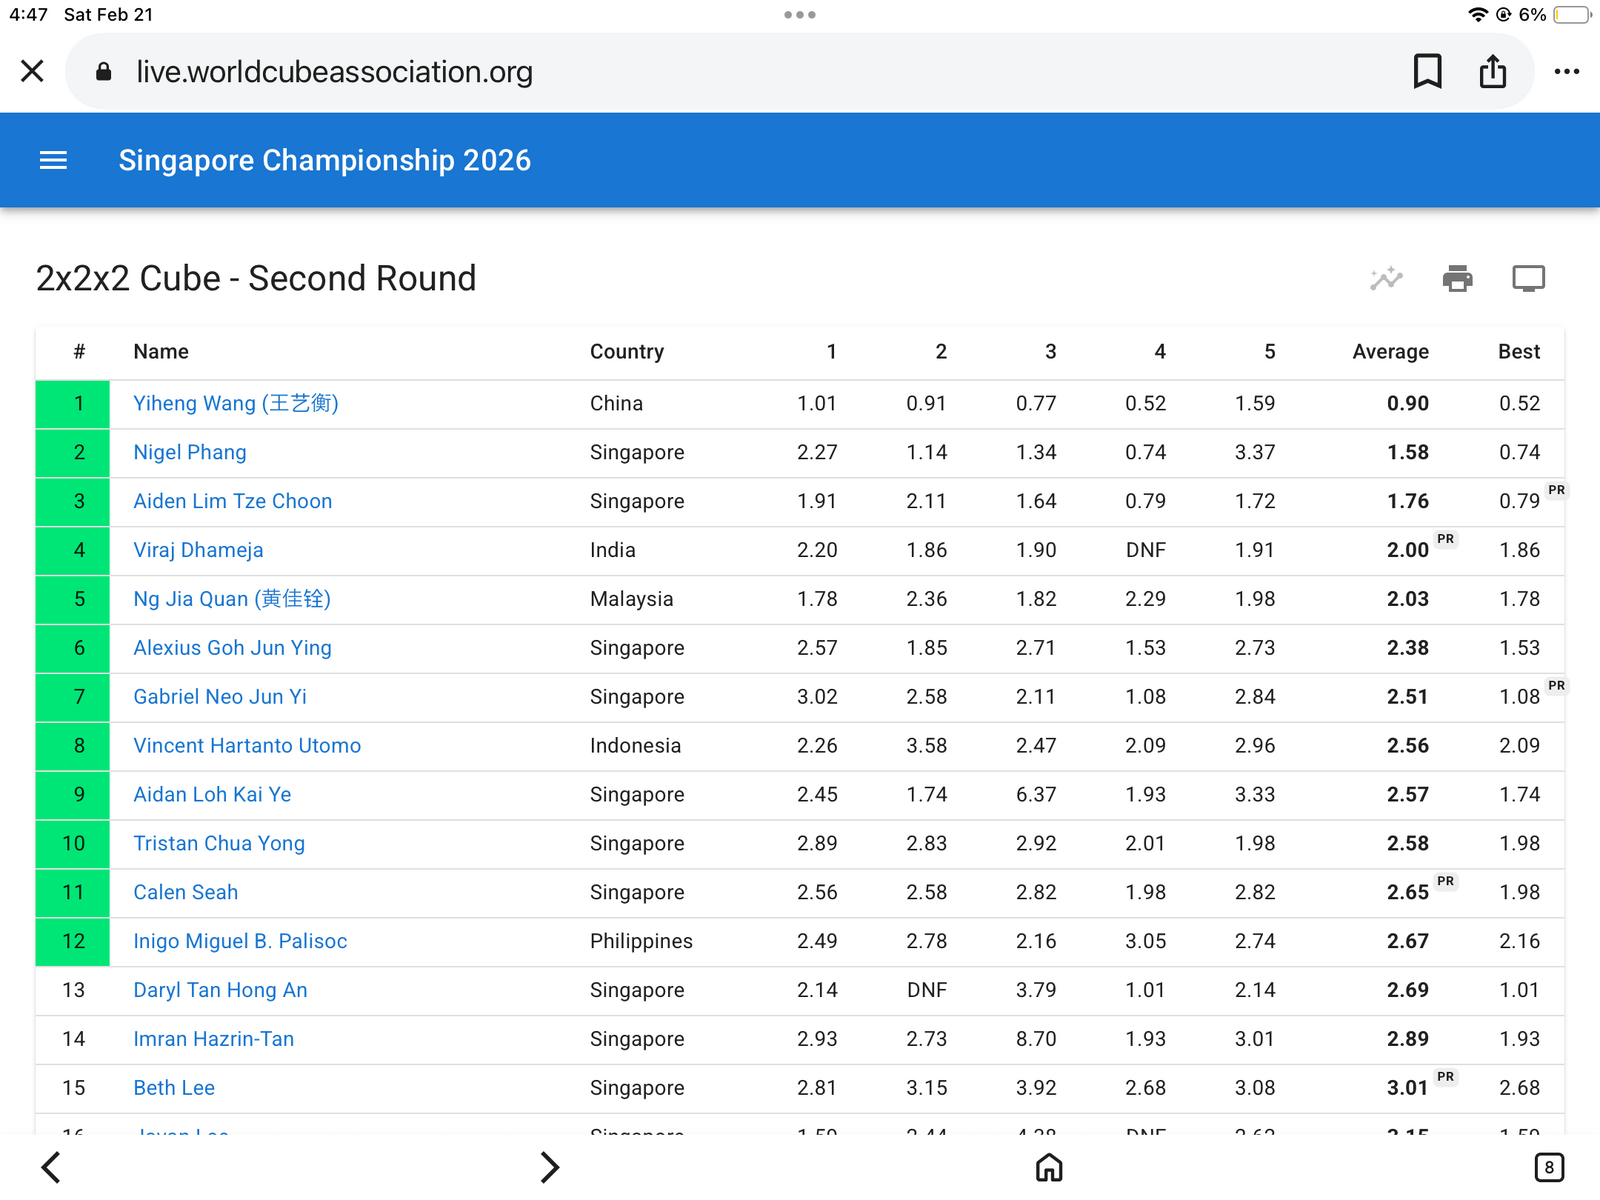
Task: Open Beth Lee's competitor link
Action: point(174,1088)
